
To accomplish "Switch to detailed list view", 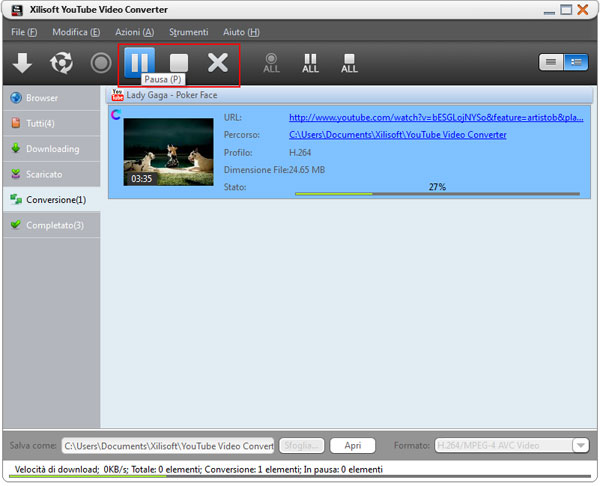I will pos(576,62).
